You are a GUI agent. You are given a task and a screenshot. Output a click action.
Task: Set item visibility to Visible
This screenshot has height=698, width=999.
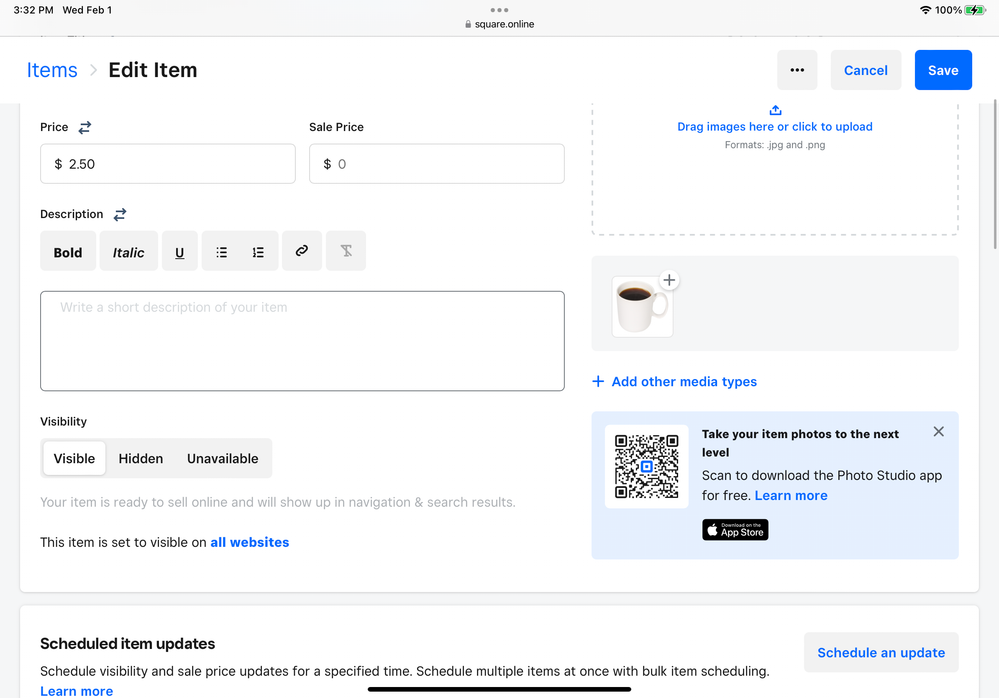tap(74, 458)
